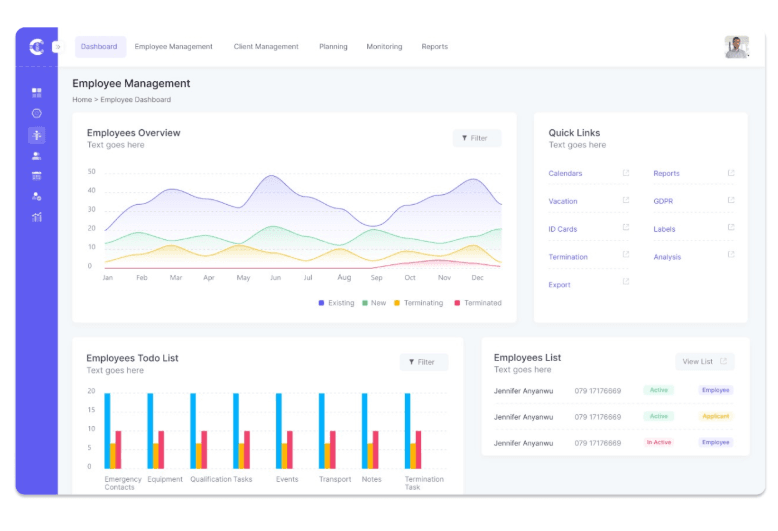Click external-link icon next to Analysis
Image resolution: width=778 pixels, height=531 pixels.
731,254
